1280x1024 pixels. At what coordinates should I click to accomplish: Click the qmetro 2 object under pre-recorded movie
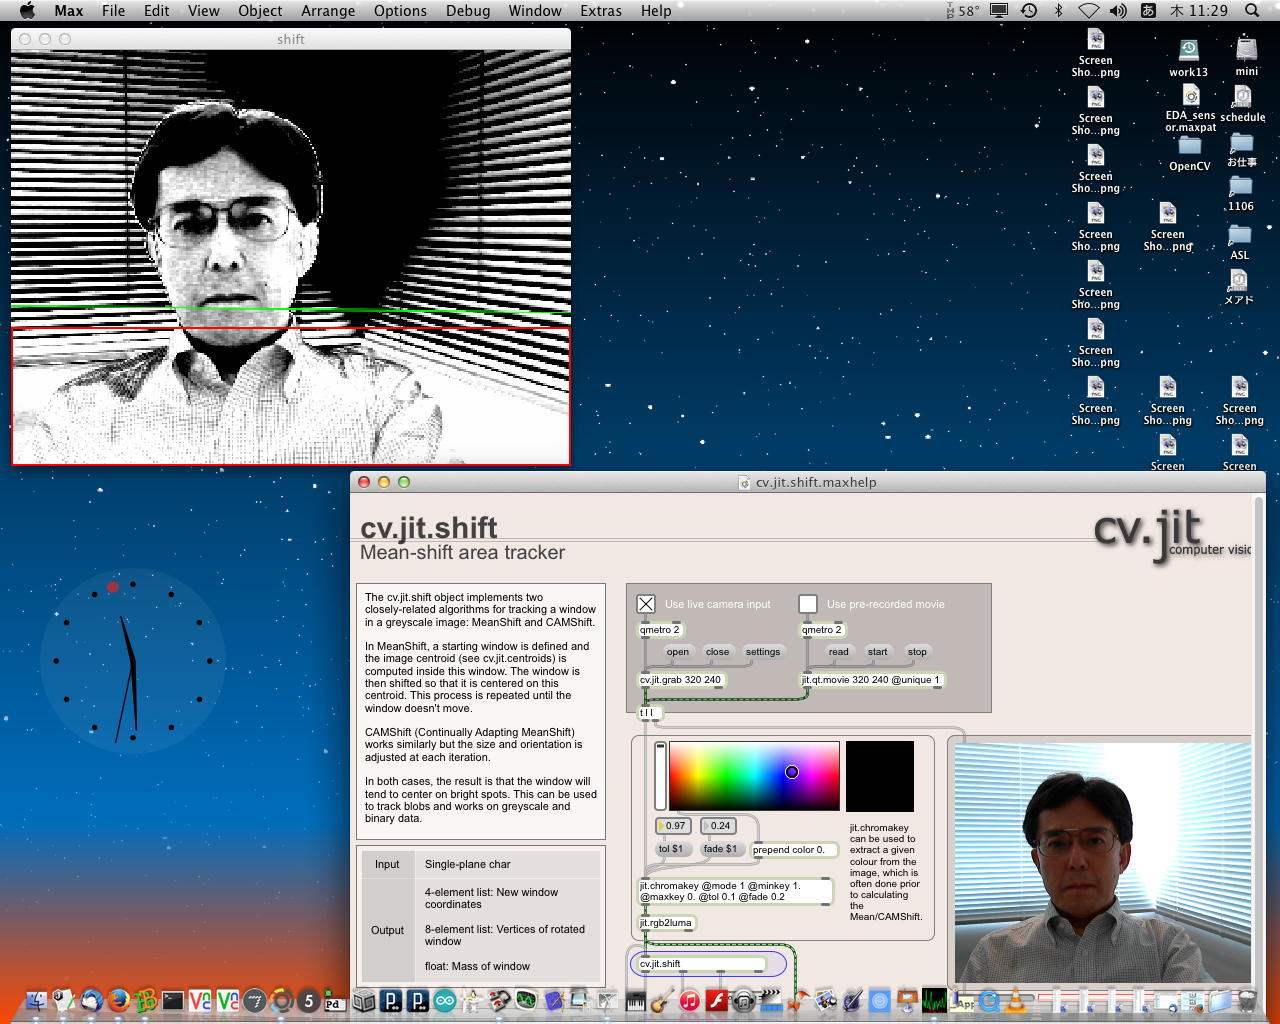pos(822,630)
